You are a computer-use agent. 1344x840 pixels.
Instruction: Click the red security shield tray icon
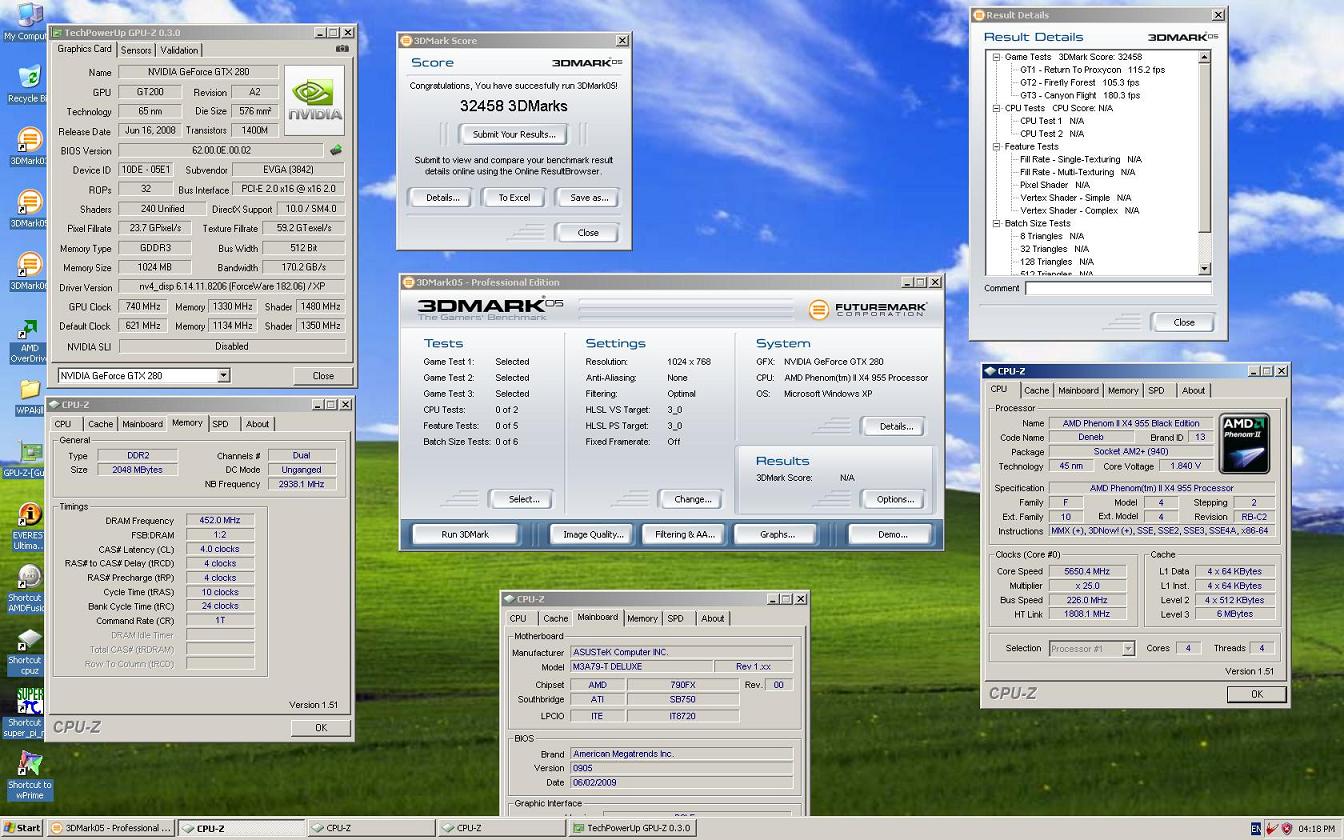(x=1286, y=828)
